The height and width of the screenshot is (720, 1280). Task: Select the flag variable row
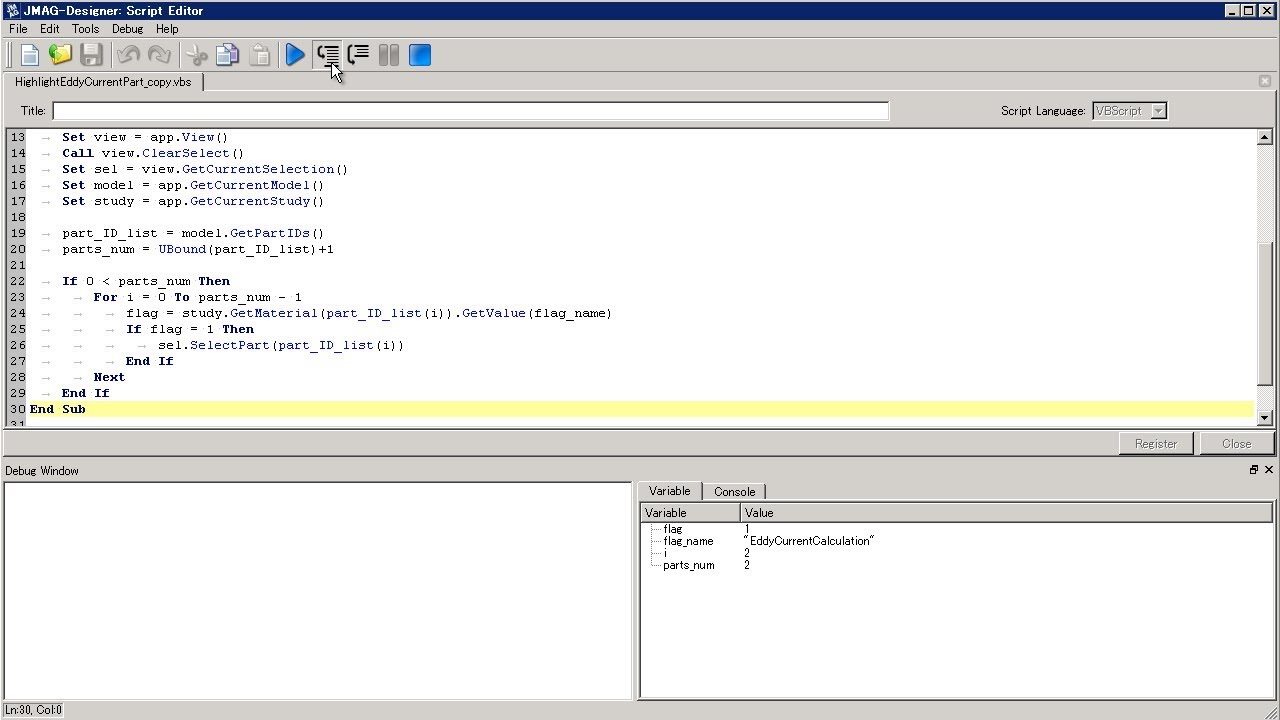(956, 529)
